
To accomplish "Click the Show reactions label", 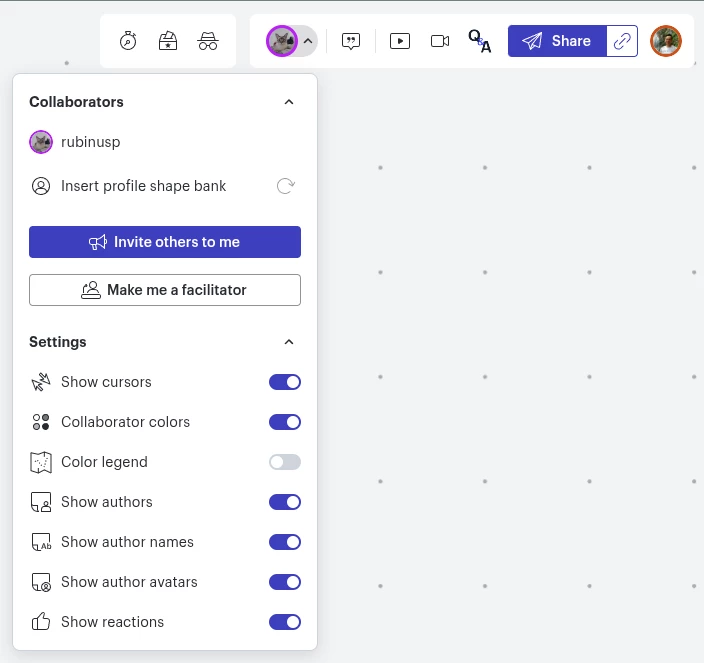I will pos(112,622).
